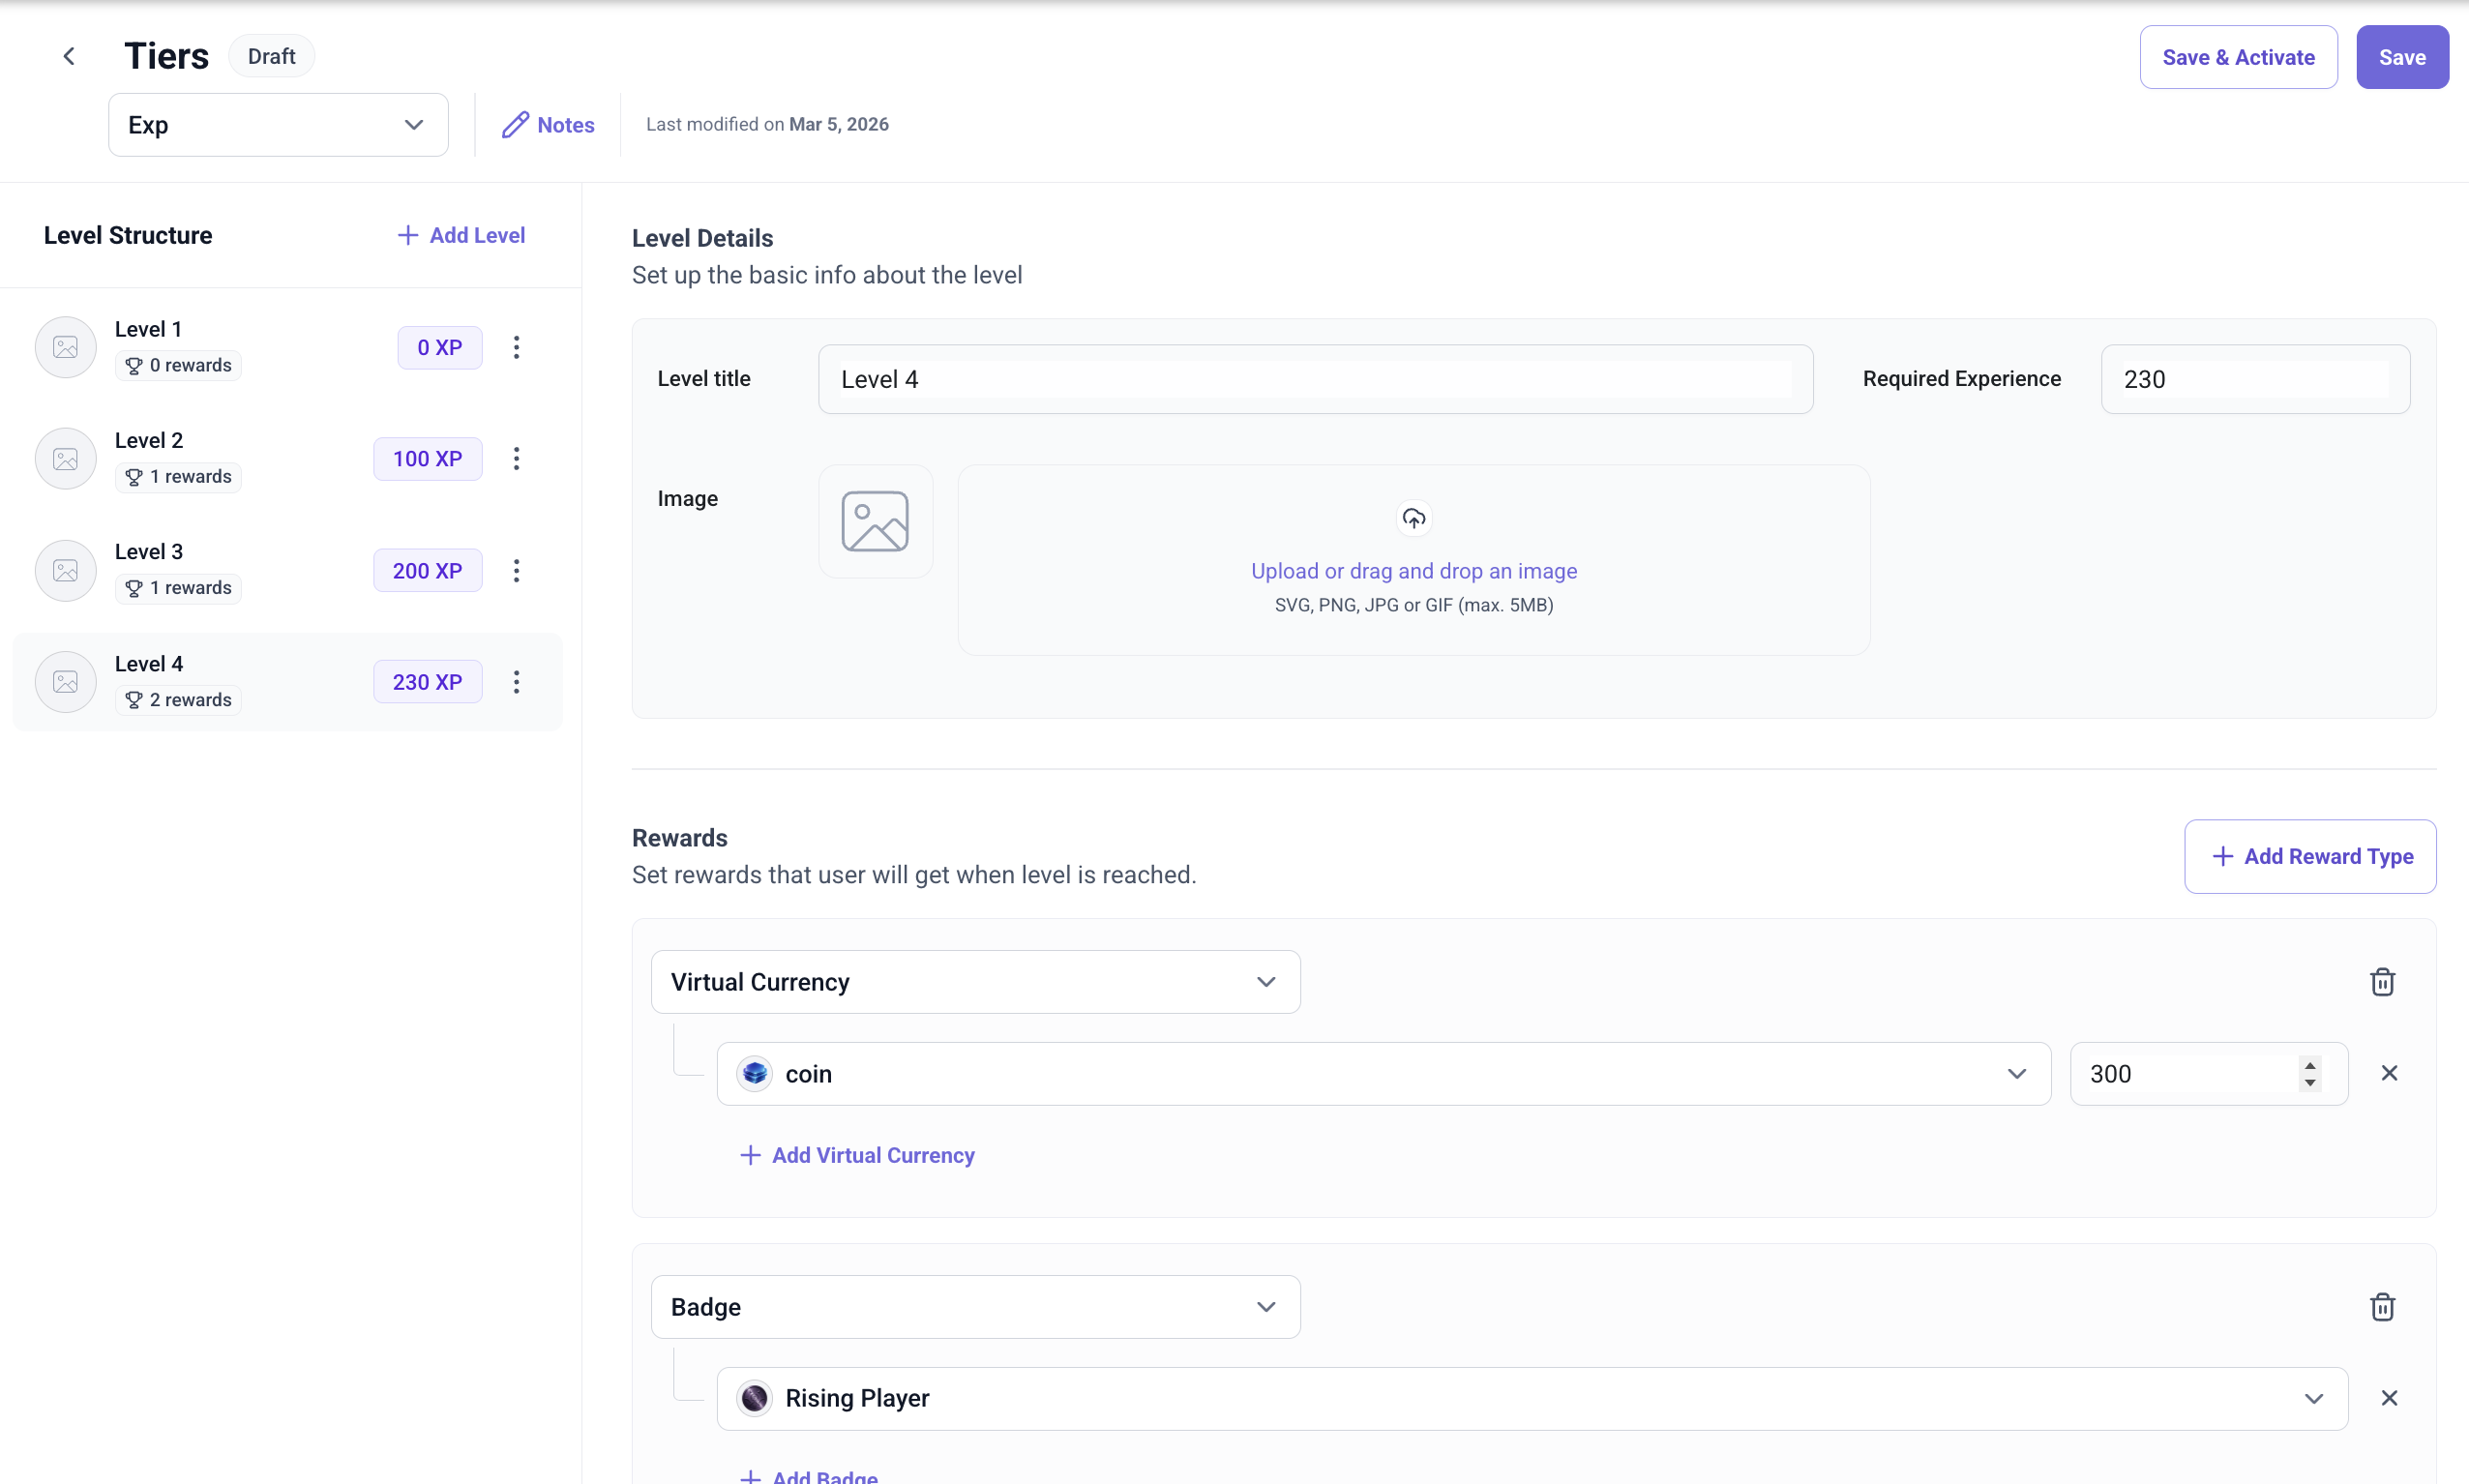Screen dimensions: 2469x1484
Task: Open Notes with the pencil icon
Action: [548, 125]
